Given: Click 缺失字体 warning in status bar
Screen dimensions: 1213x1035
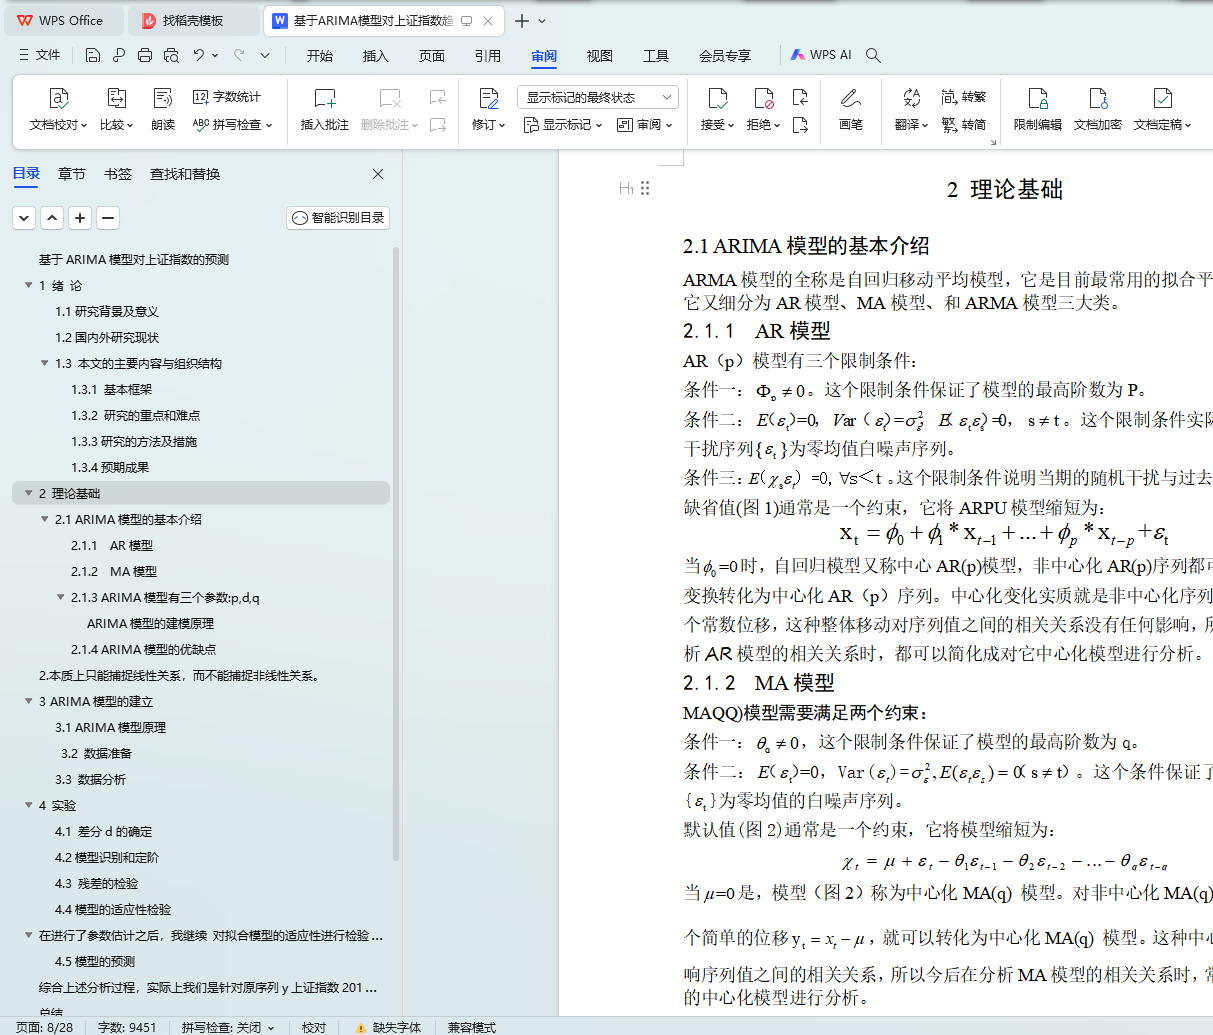Looking at the screenshot, I should pyautogui.click(x=388, y=1027).
